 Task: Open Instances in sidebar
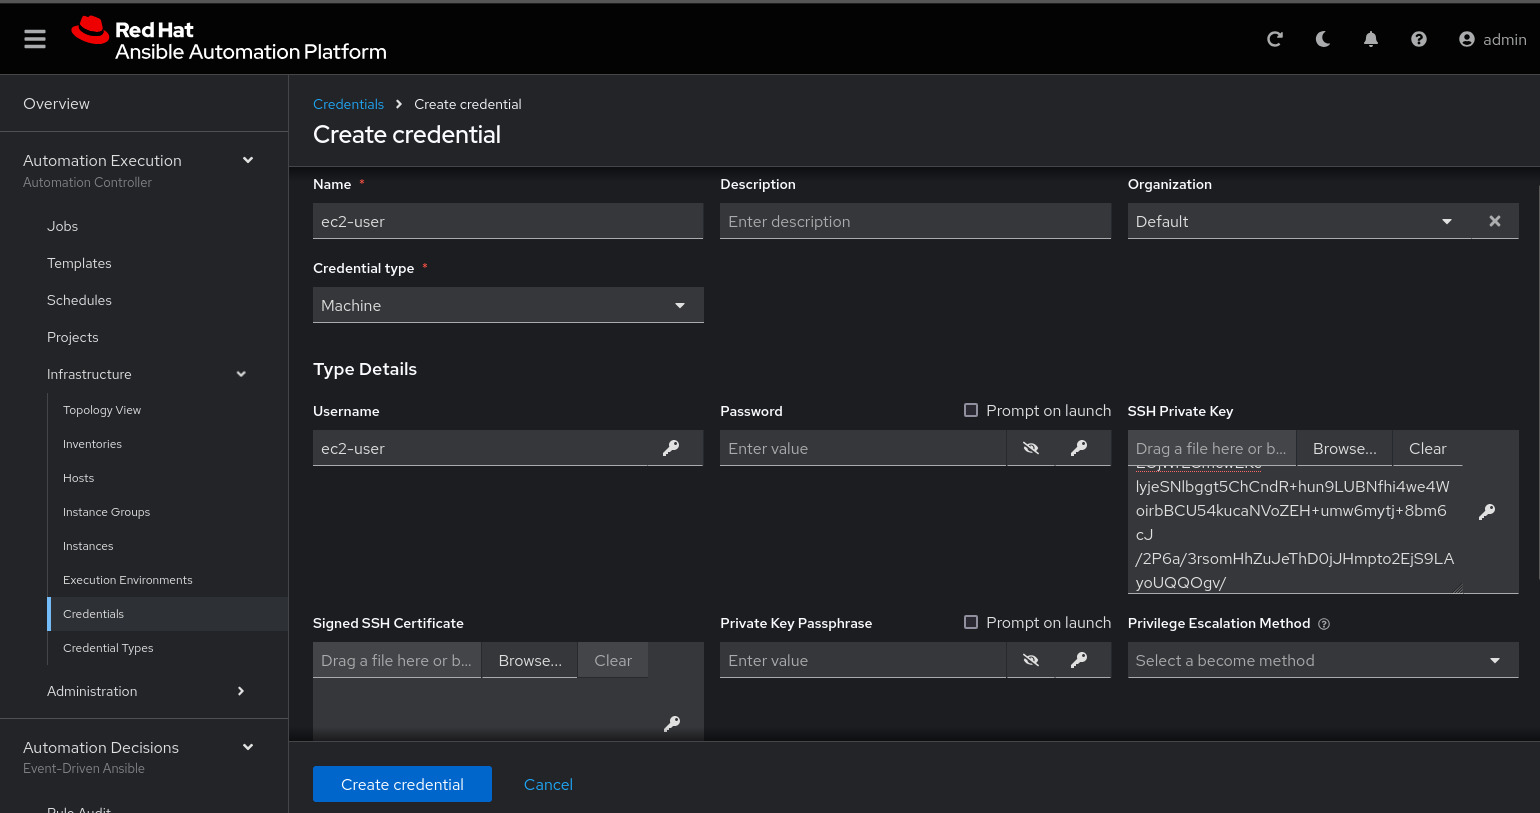coord(88,546)
